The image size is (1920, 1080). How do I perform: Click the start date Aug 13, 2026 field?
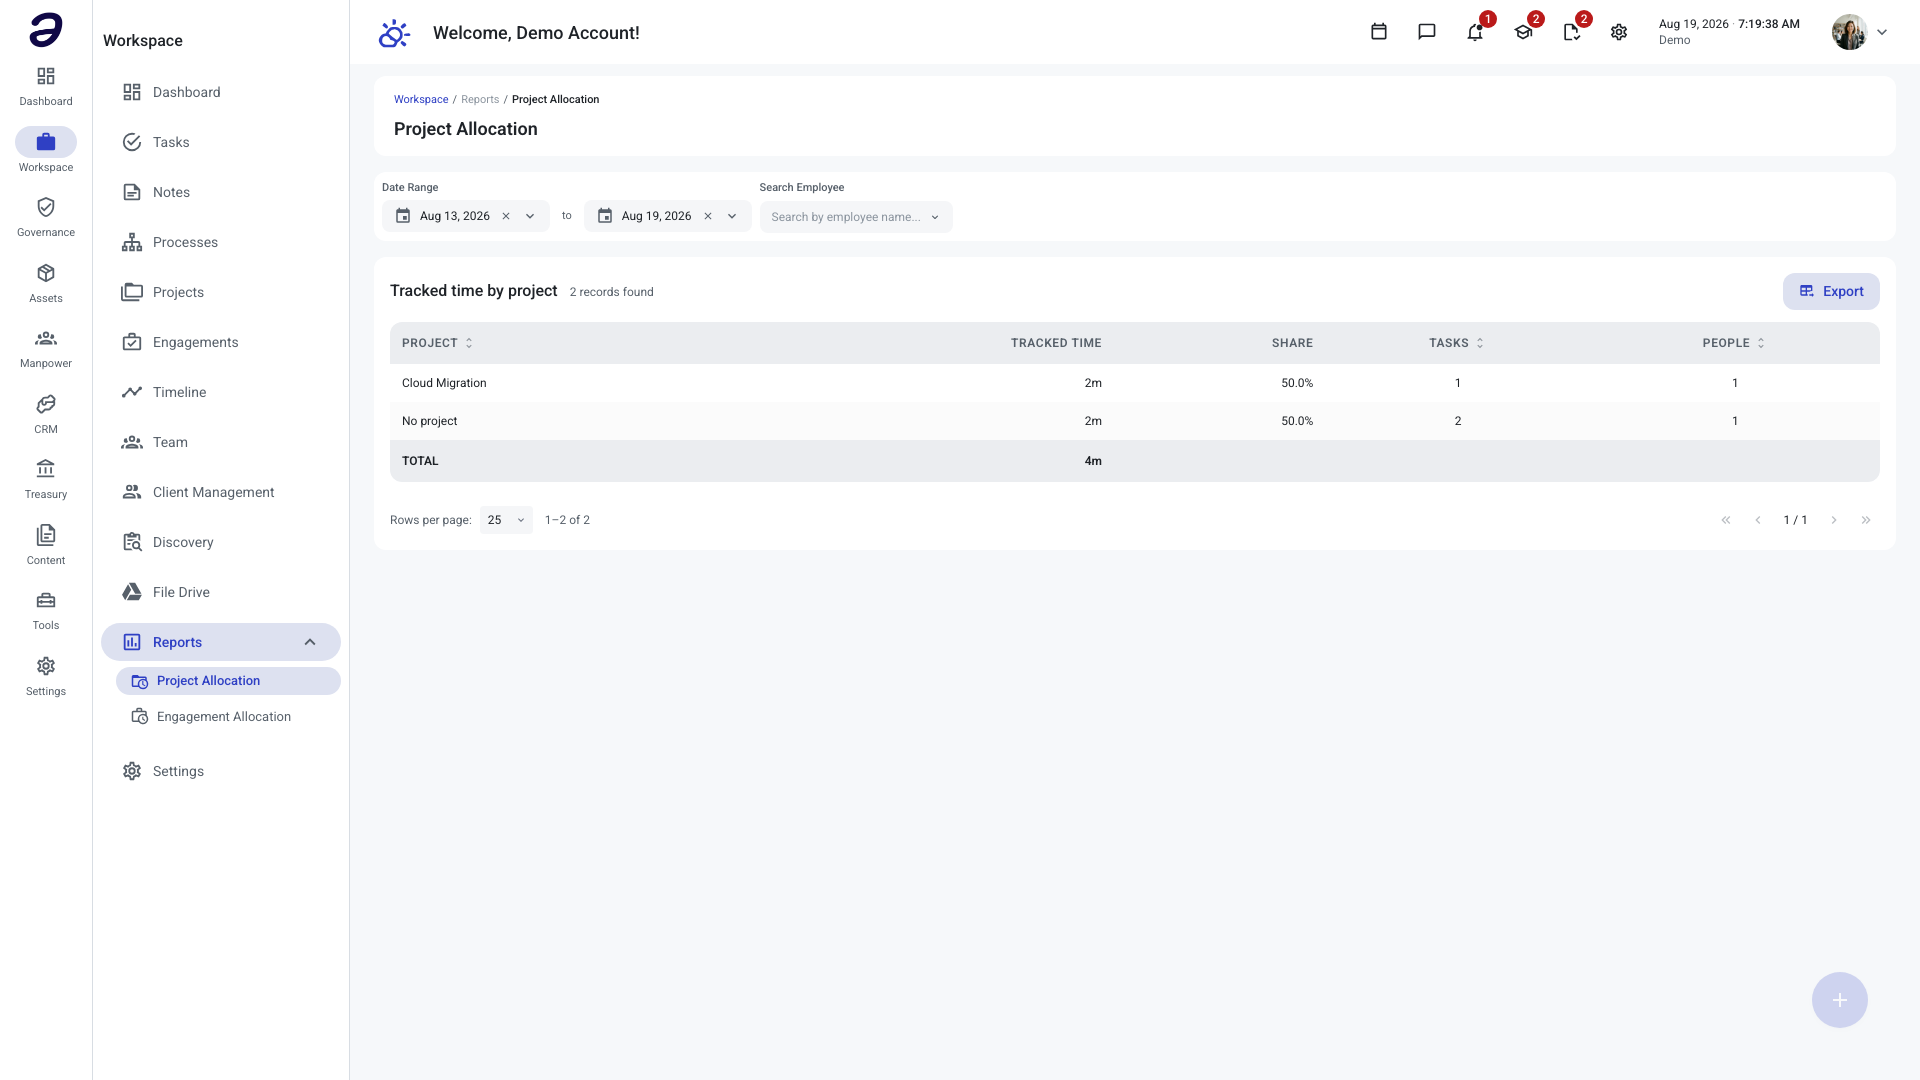pos(465,216)
